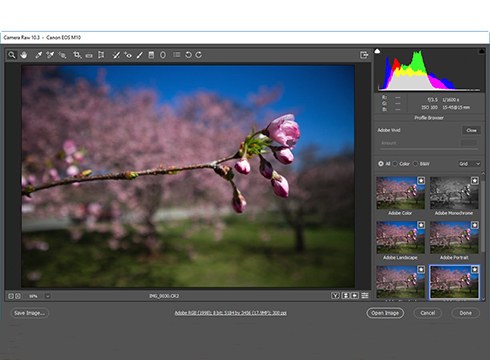This screenshot has height=360, width=490.
Task: Copy current settings to Before
Action: tap(355, 296)
